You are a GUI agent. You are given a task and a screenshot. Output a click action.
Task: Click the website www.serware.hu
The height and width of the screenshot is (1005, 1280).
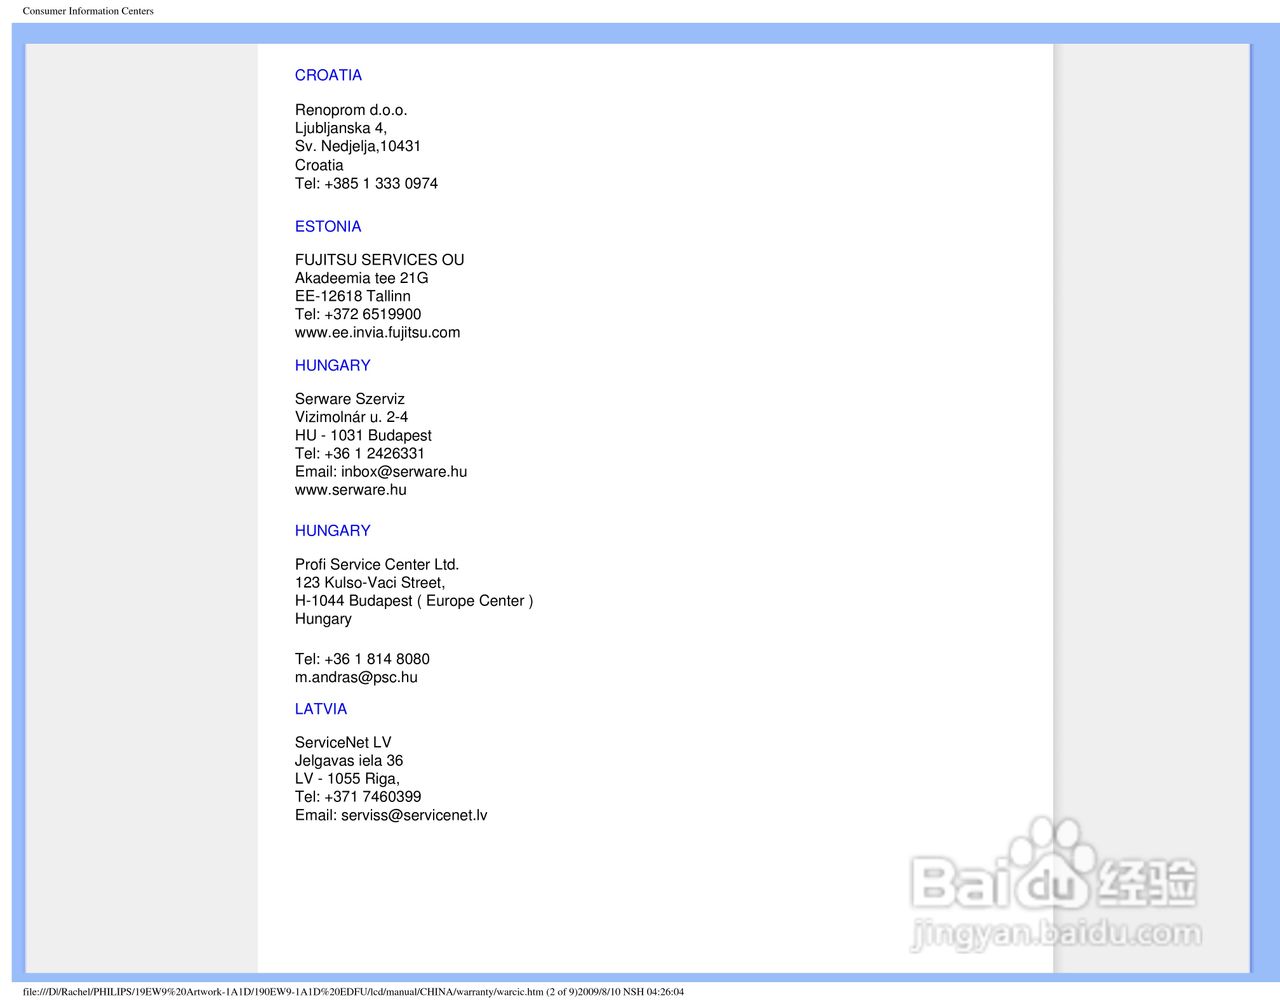tap(351, 490)
